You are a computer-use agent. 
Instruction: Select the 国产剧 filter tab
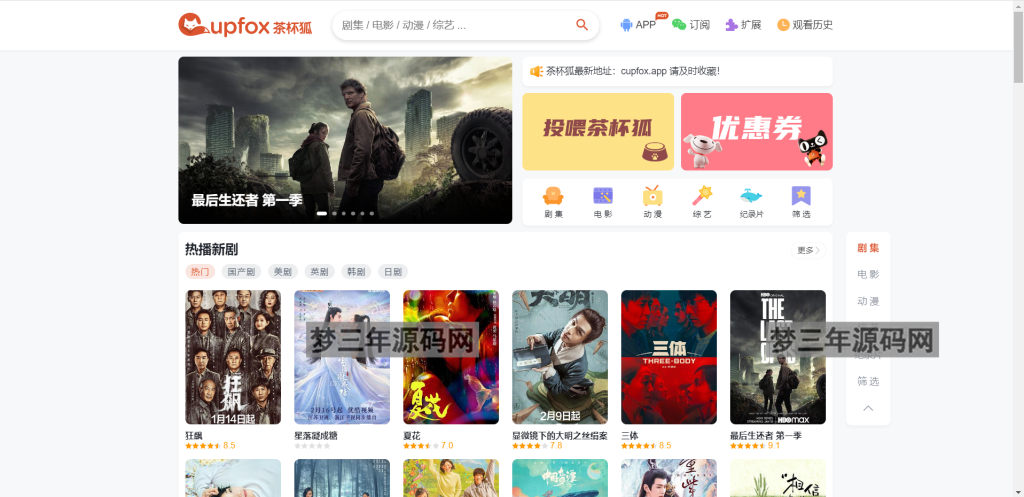[241, 272]
